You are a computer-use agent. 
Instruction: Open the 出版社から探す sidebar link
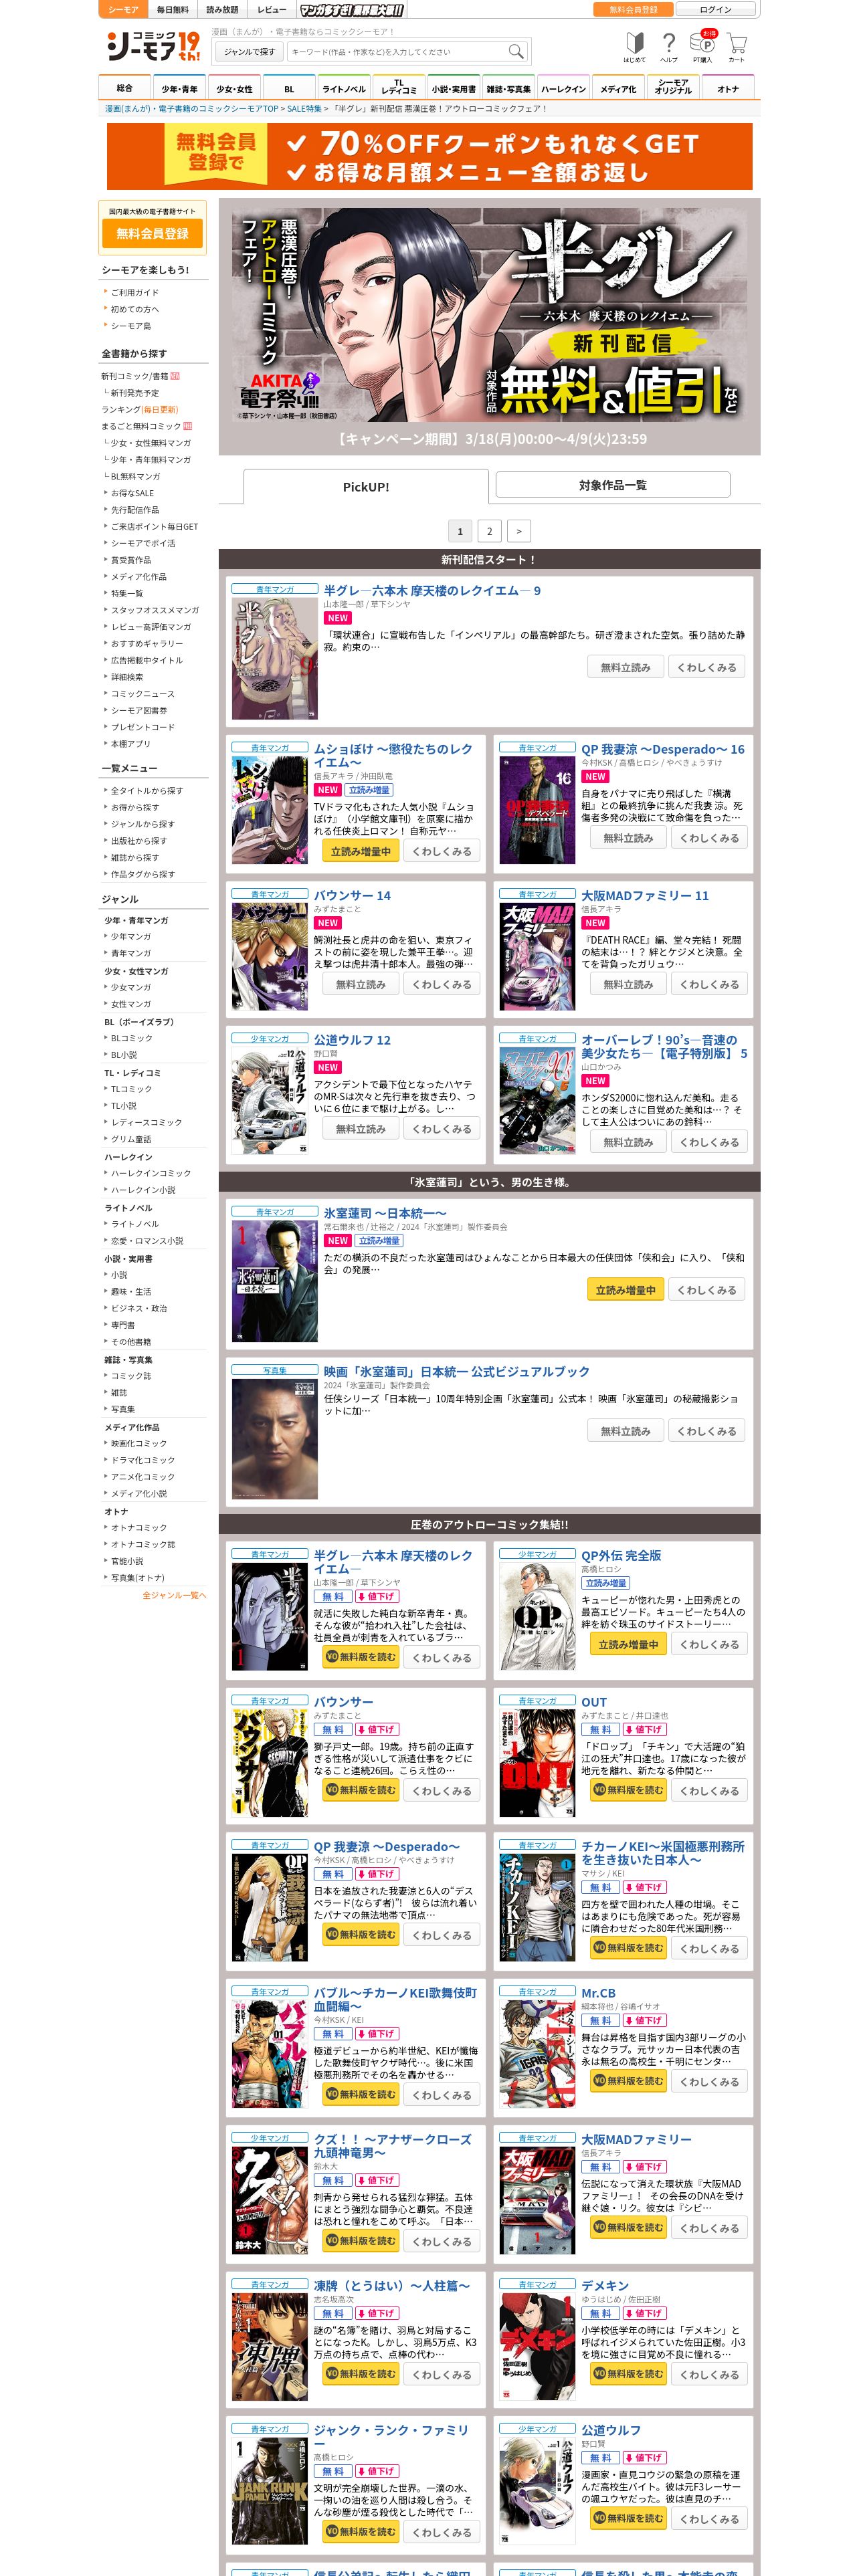tap(139, 841)
